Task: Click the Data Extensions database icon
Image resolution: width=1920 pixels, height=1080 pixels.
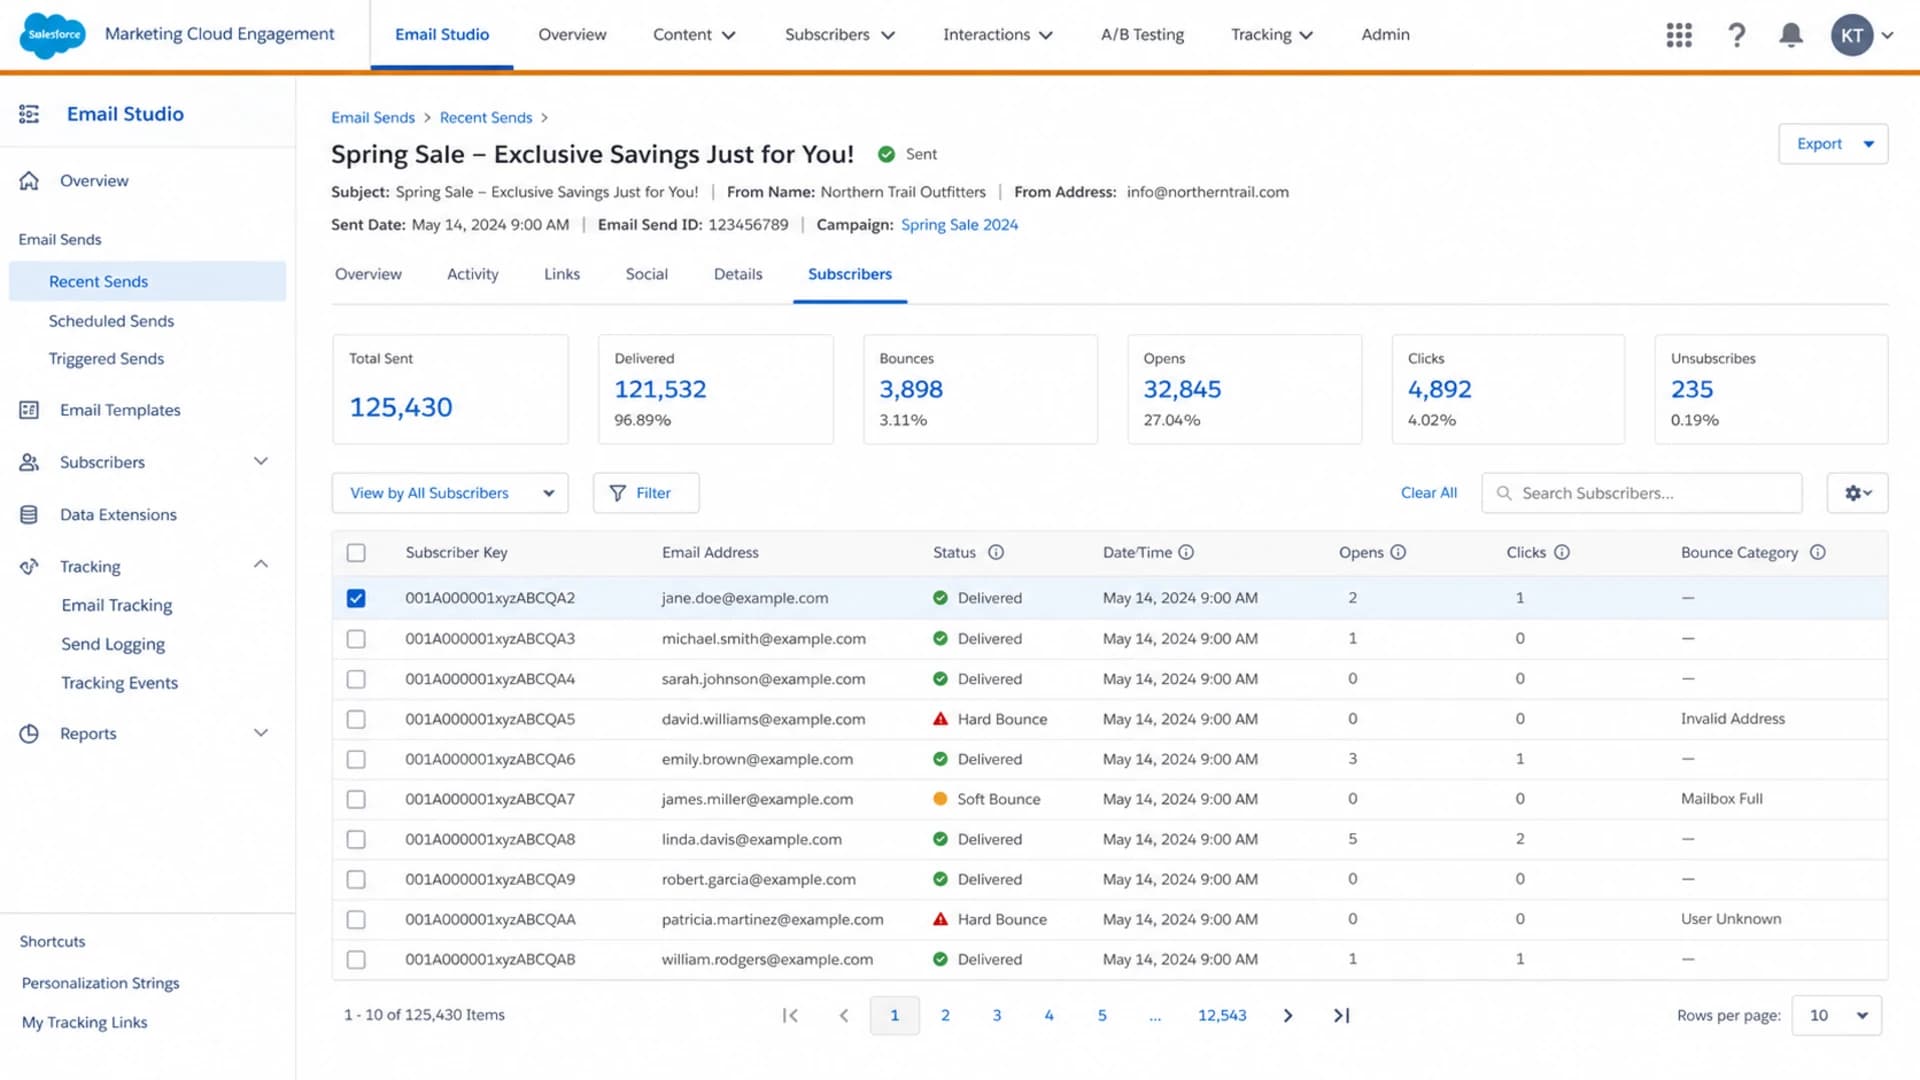Action: [29, 515]
